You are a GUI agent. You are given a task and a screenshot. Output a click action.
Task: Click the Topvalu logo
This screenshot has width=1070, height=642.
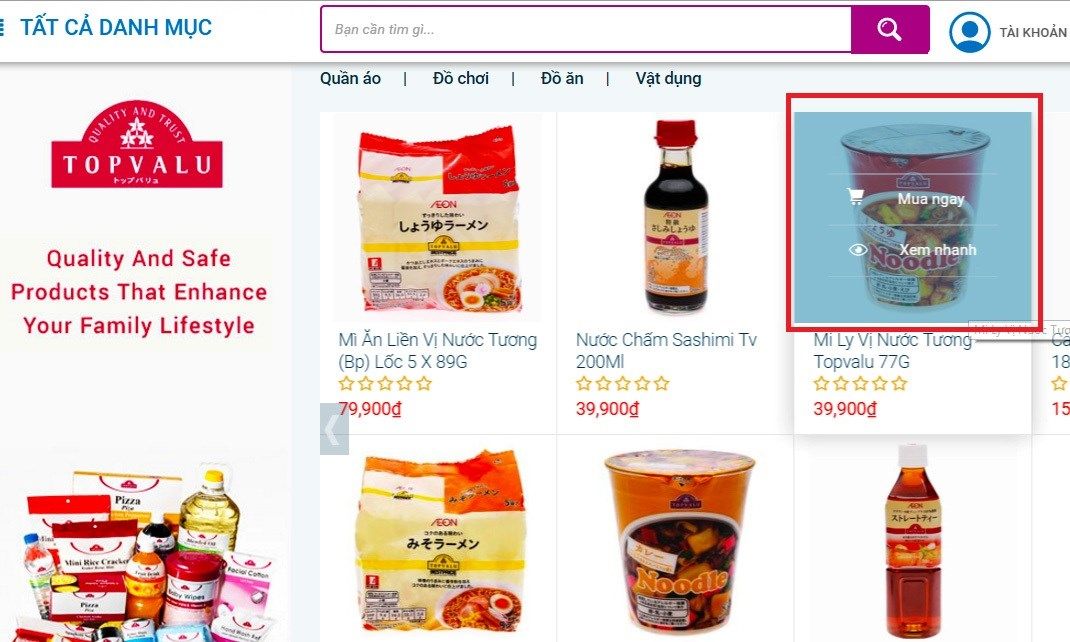137,144
